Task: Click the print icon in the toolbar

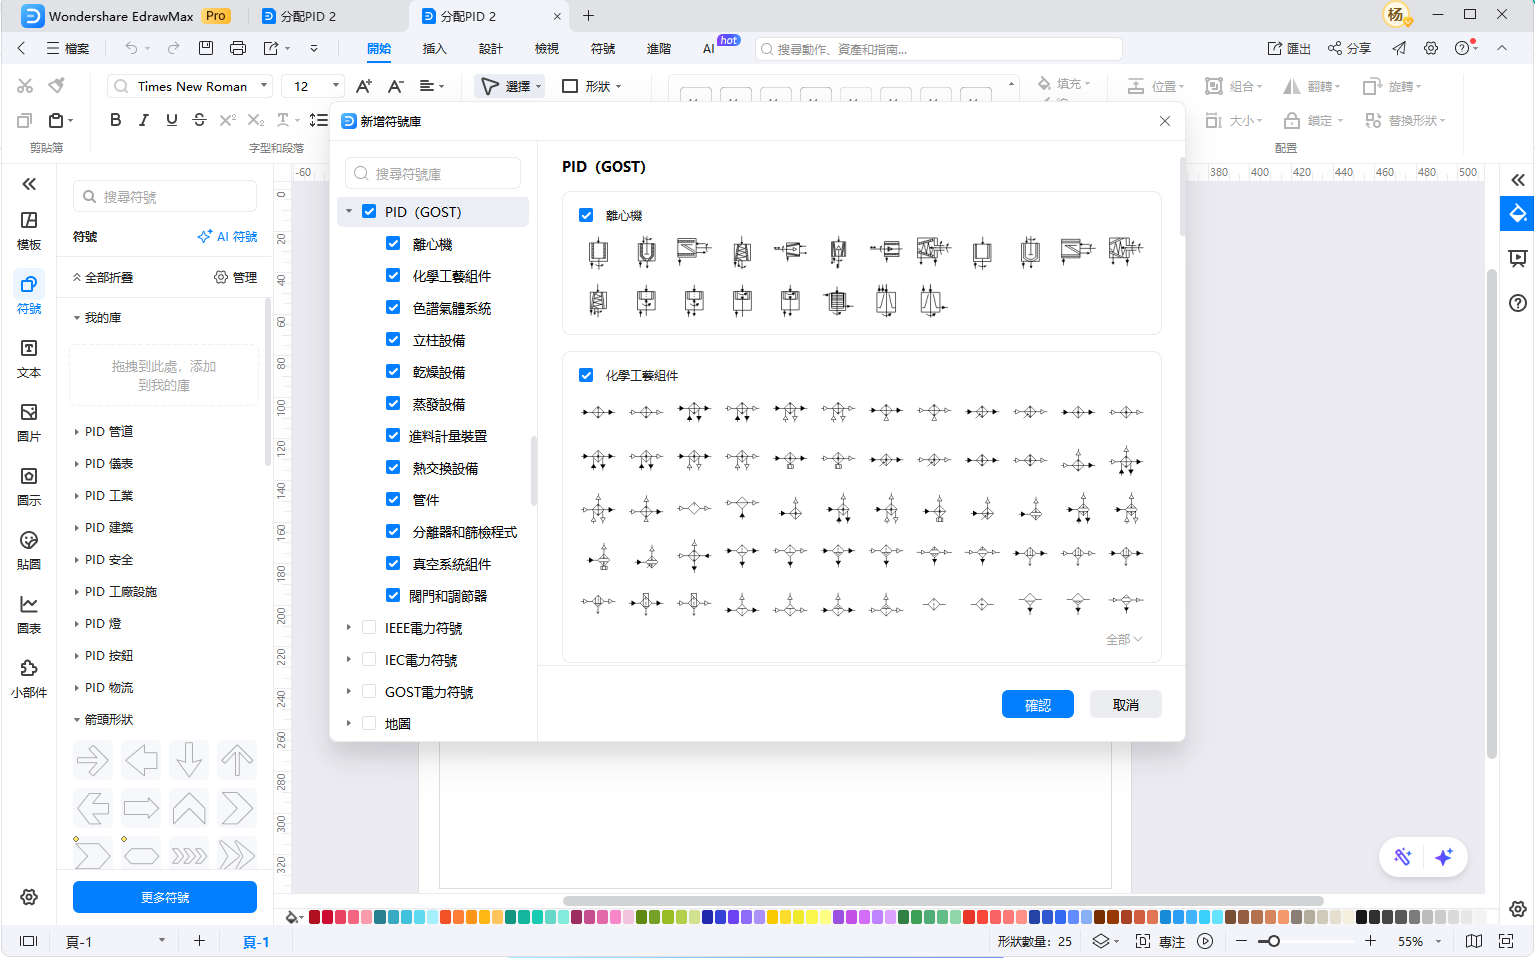Action: (x=237, y=48)
